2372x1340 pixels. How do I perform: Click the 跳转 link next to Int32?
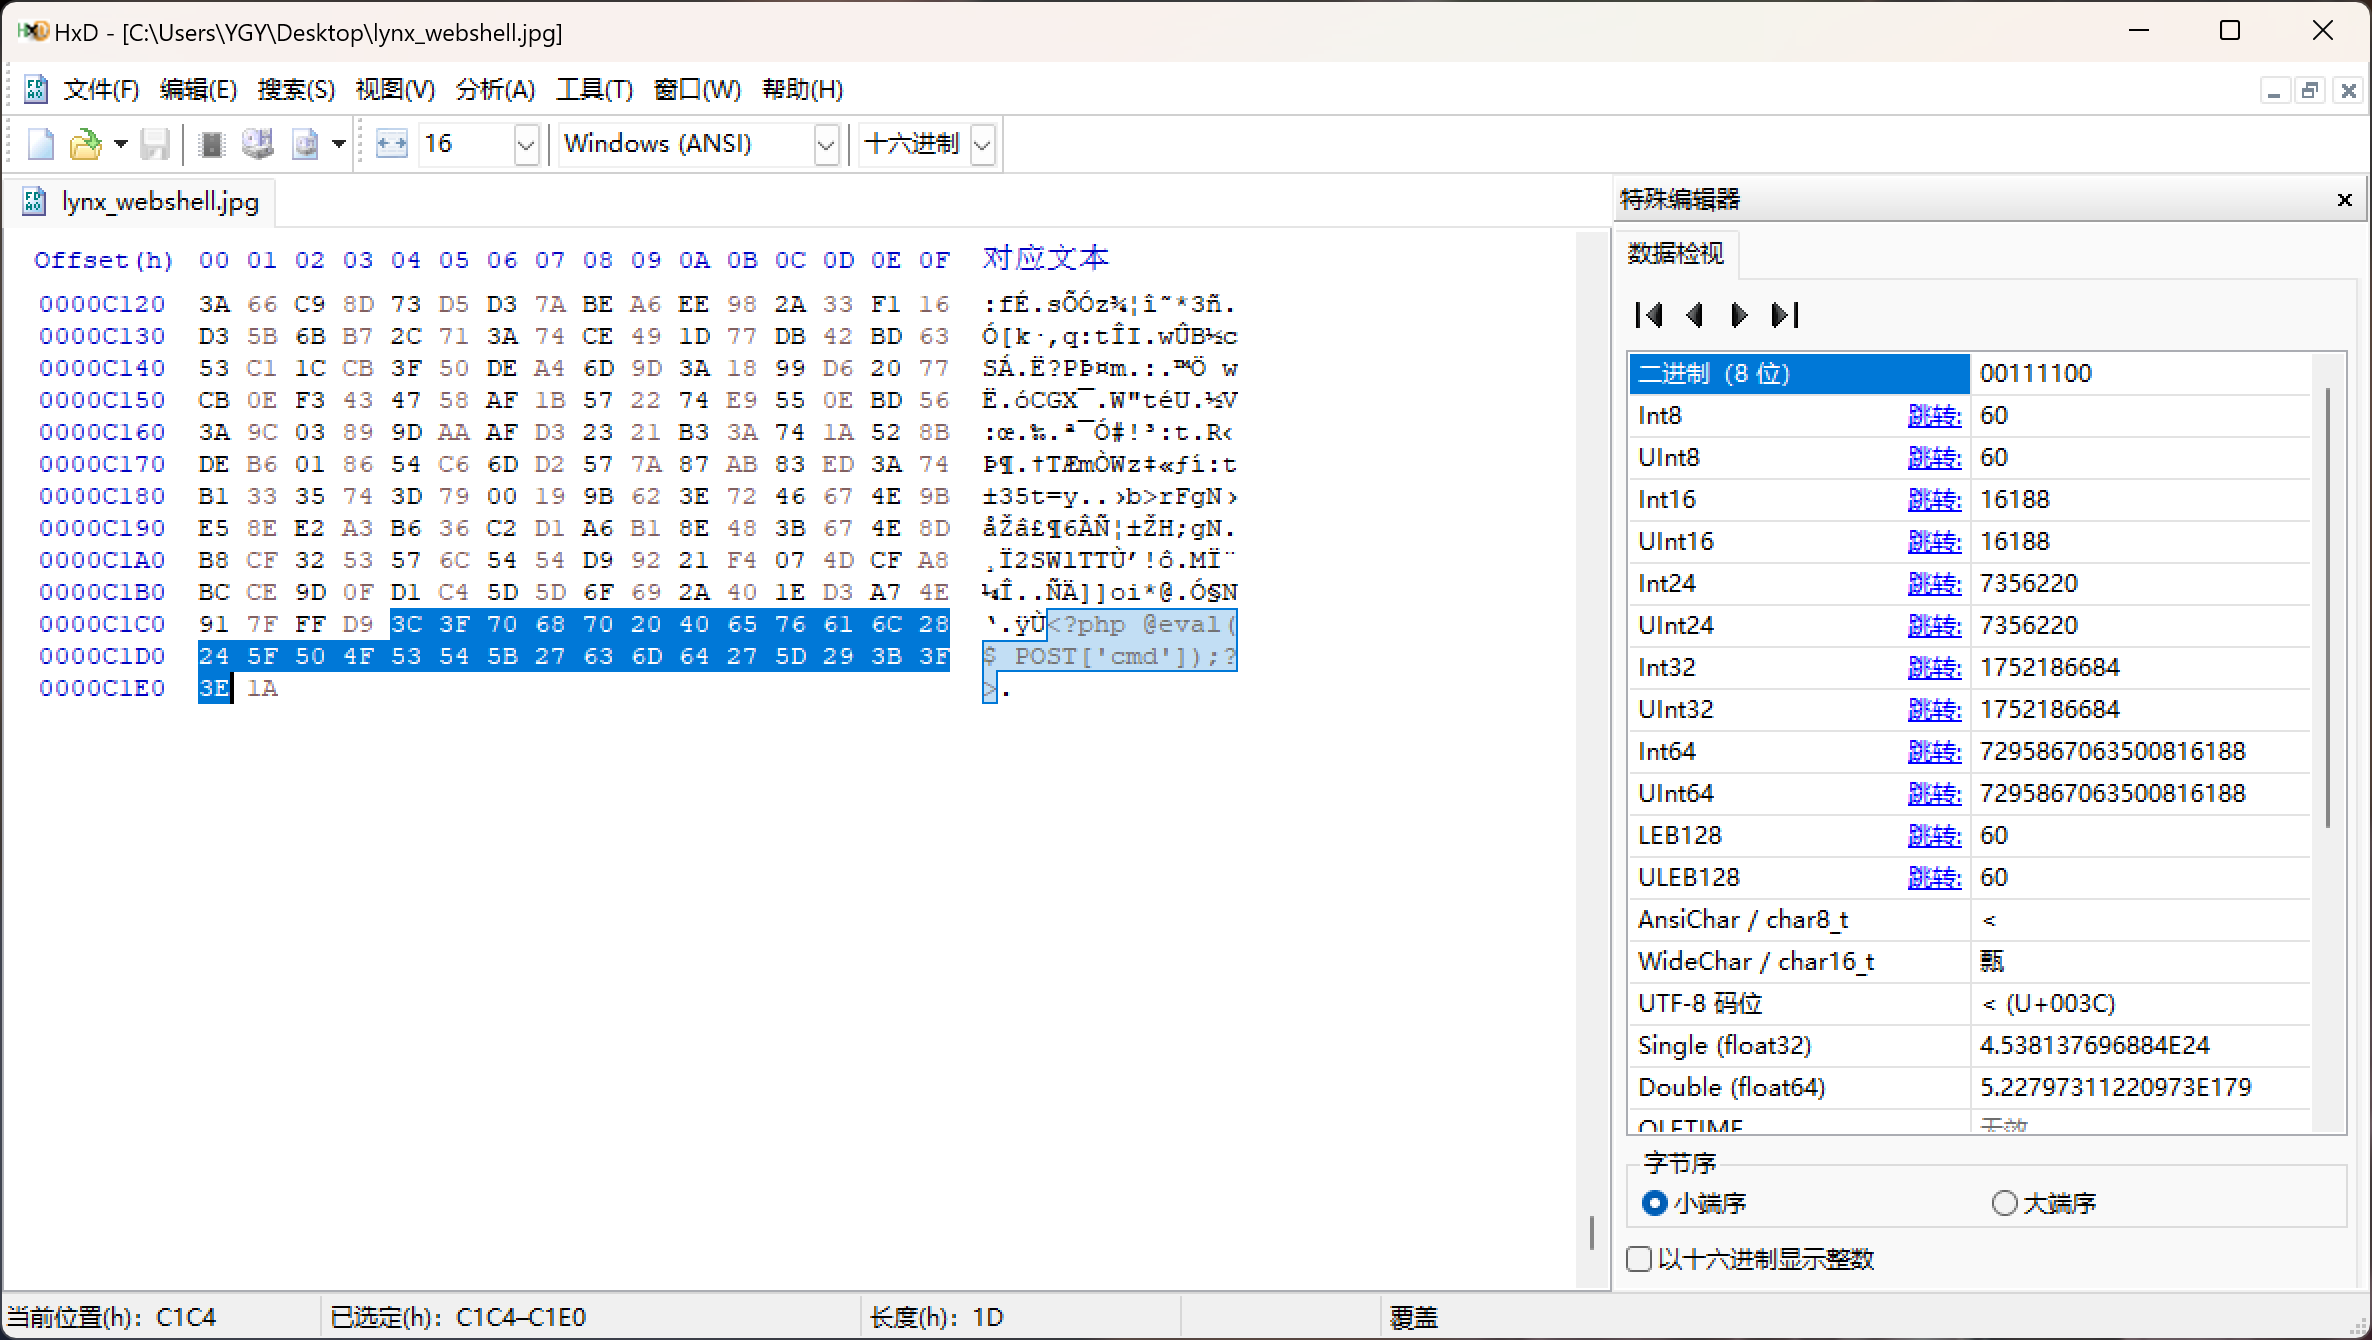[1933, 668]
